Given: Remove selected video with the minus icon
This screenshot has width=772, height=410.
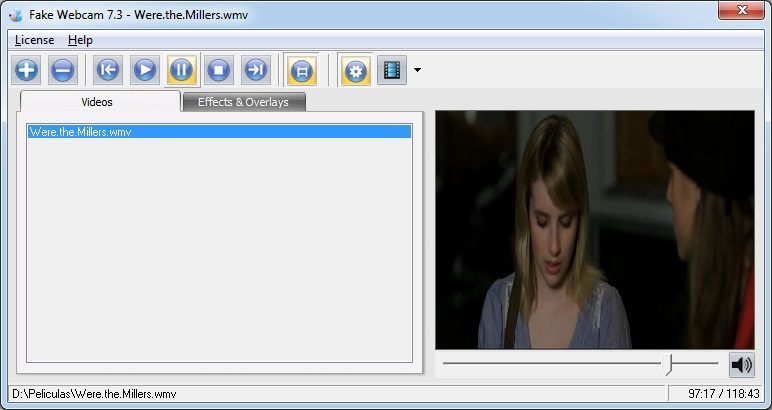Looking at the screenshot, I should coord(63,70).
